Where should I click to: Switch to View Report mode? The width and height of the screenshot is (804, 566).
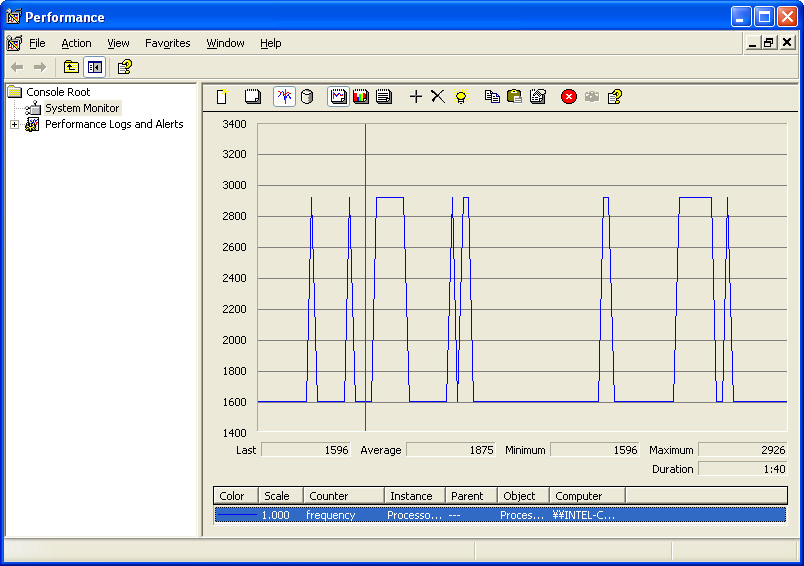tap(384, 97)
